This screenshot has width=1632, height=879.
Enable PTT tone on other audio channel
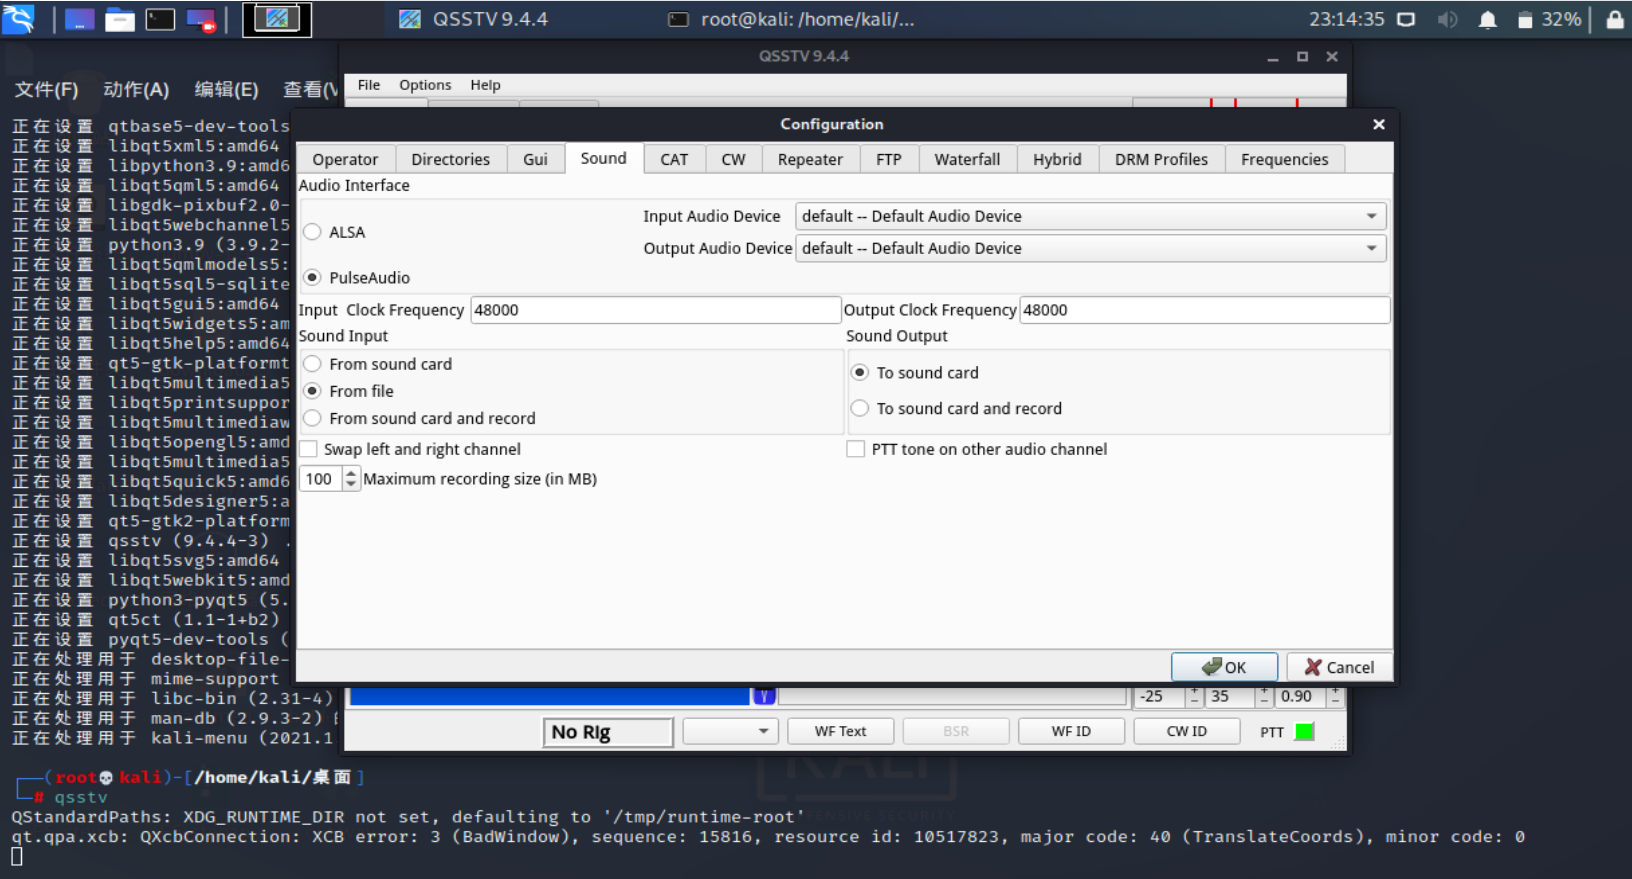(856, 449)
